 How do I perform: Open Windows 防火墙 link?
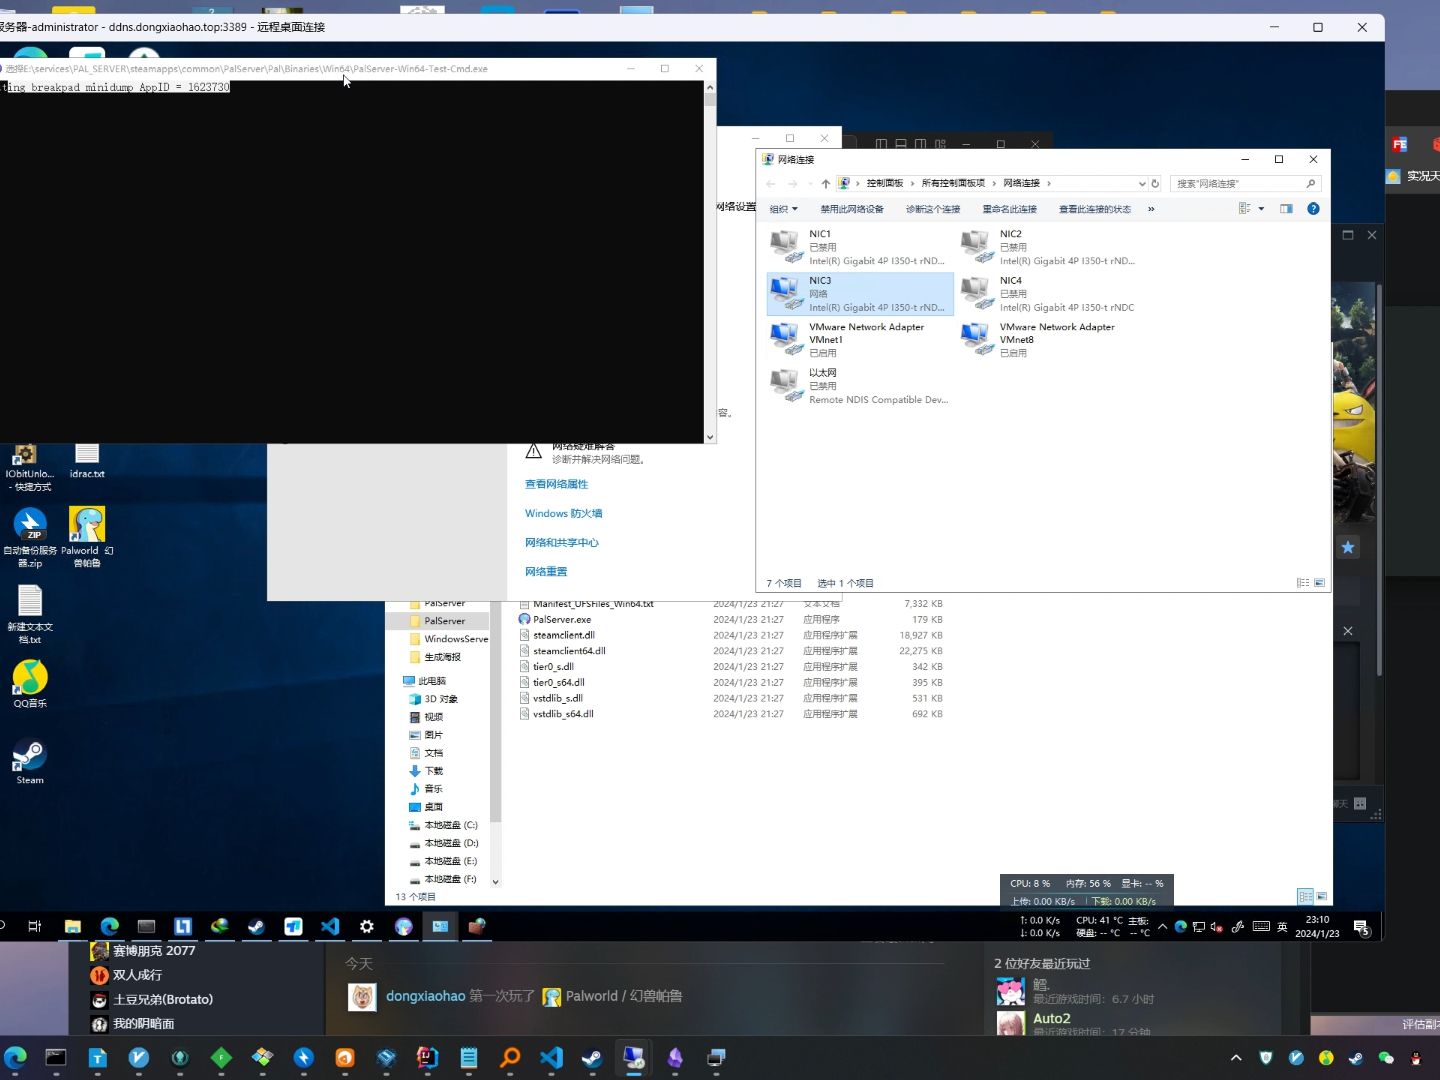point(564,514)
